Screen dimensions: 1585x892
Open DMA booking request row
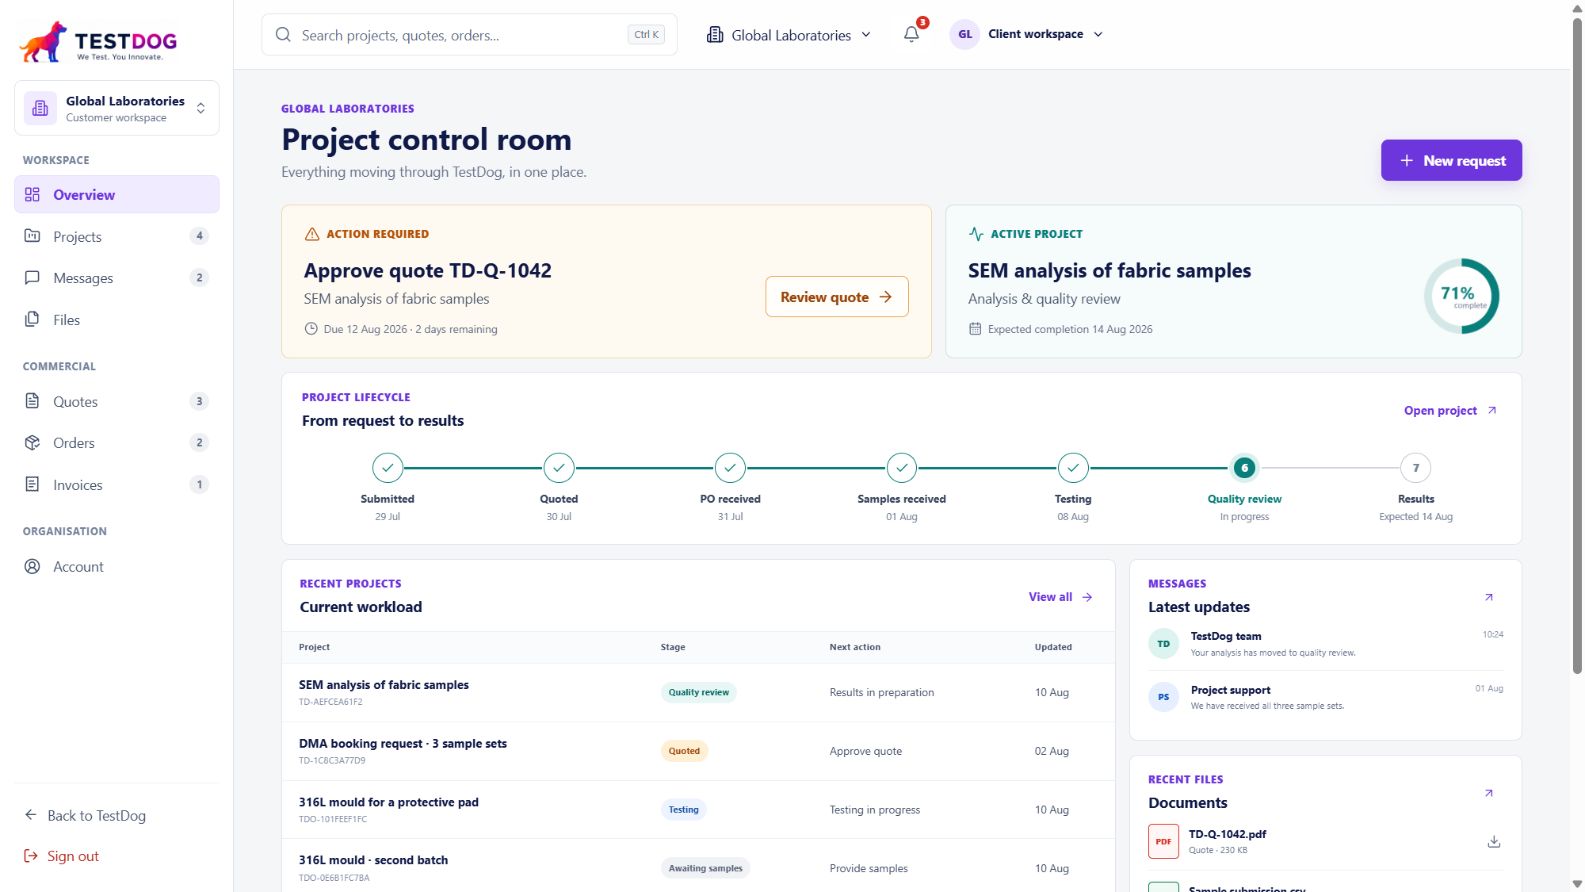point(698,751)
